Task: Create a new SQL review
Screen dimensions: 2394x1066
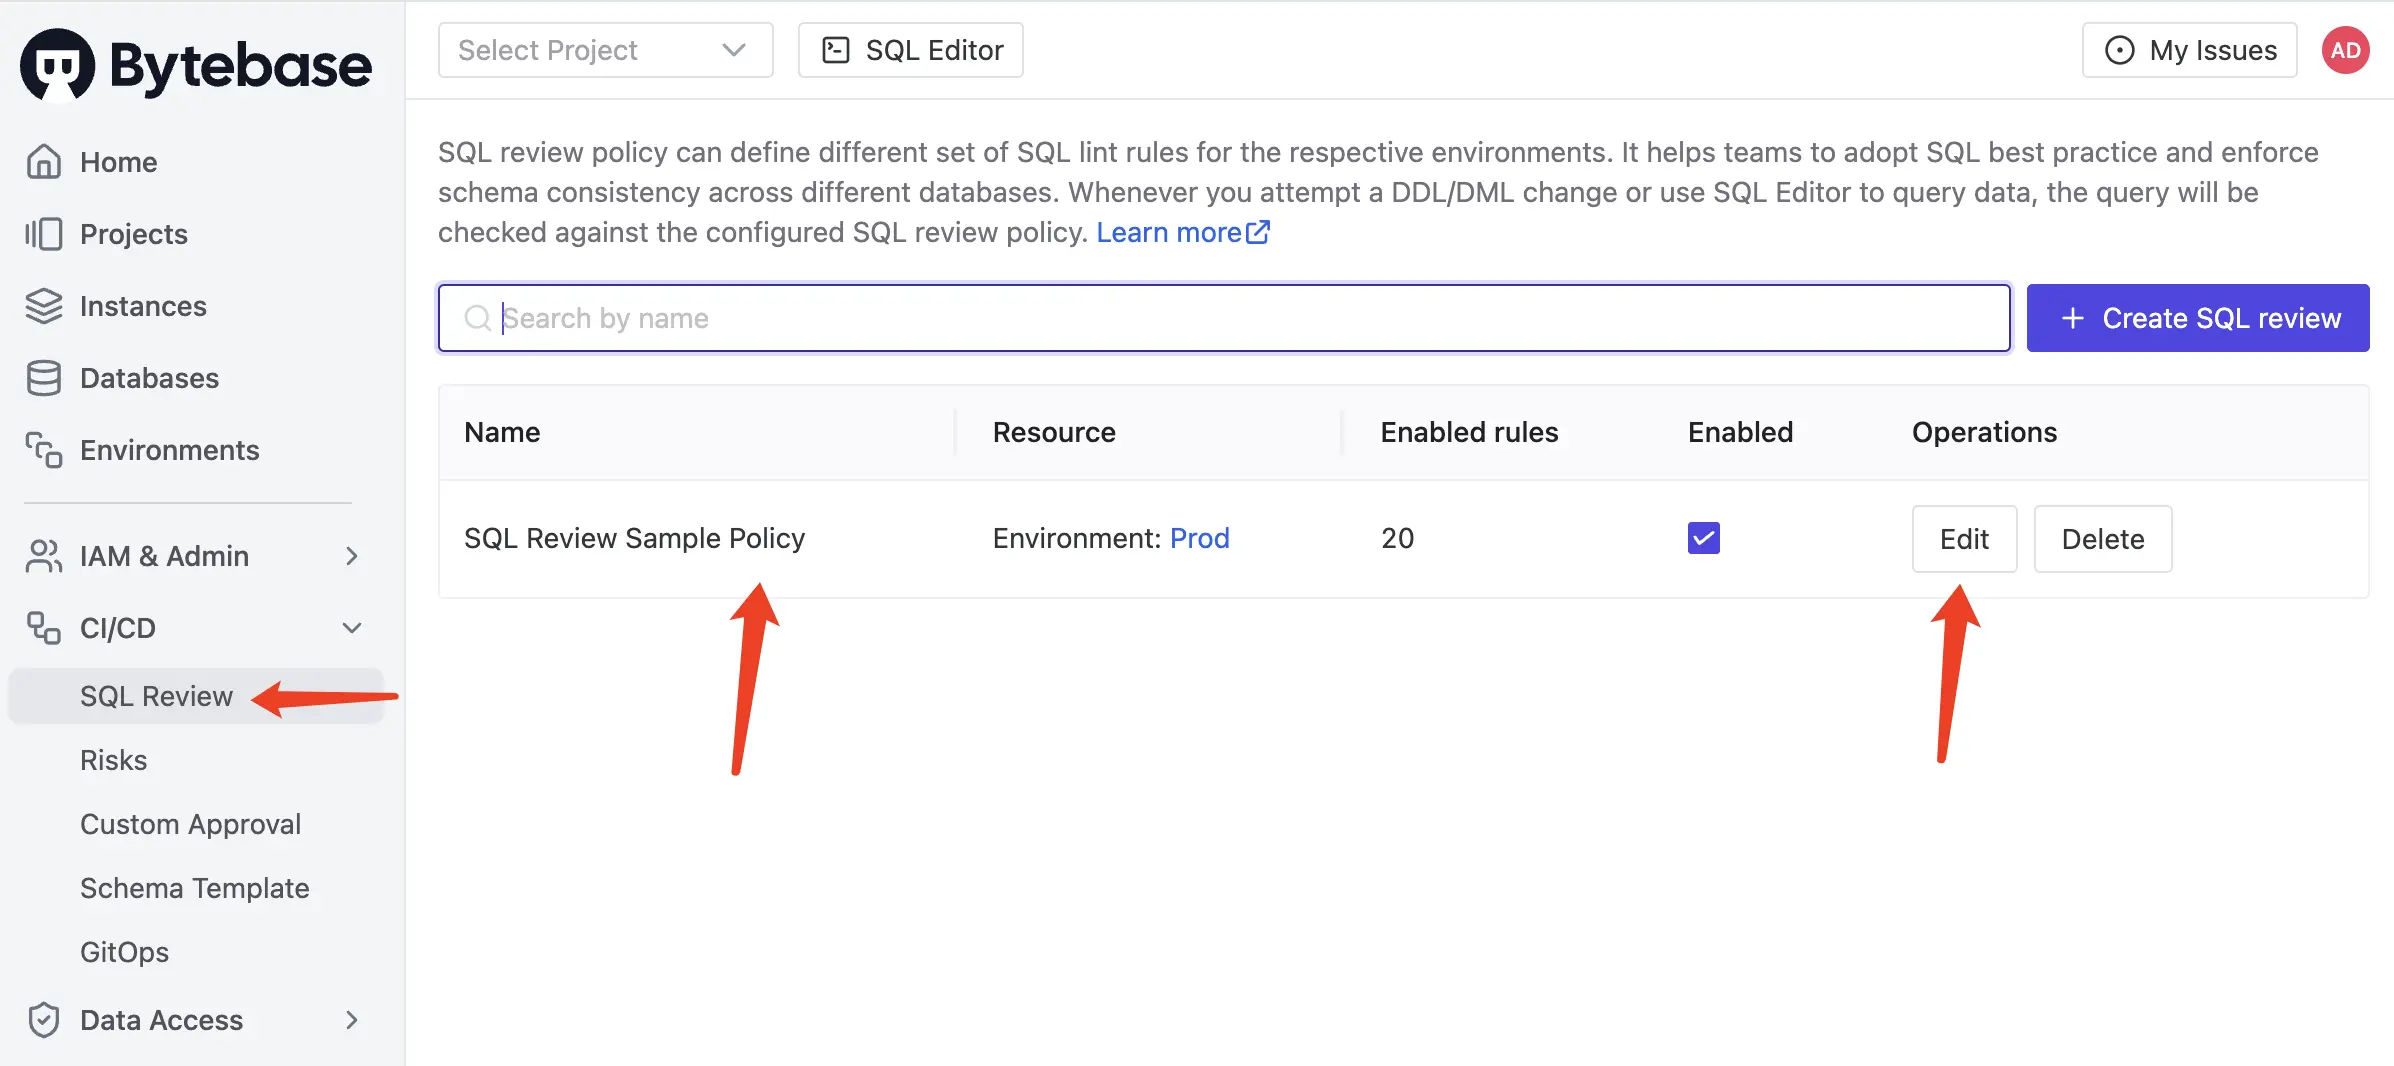Action: tap(2198, 318)
